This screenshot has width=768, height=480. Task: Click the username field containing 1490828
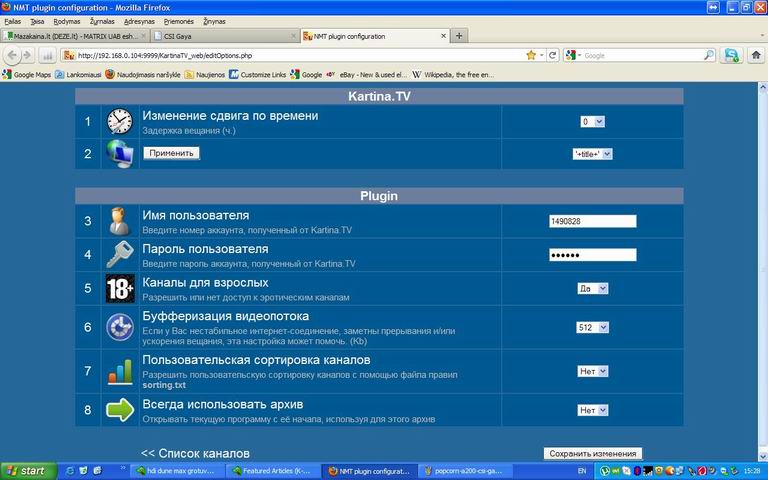[x=593, y=221]
